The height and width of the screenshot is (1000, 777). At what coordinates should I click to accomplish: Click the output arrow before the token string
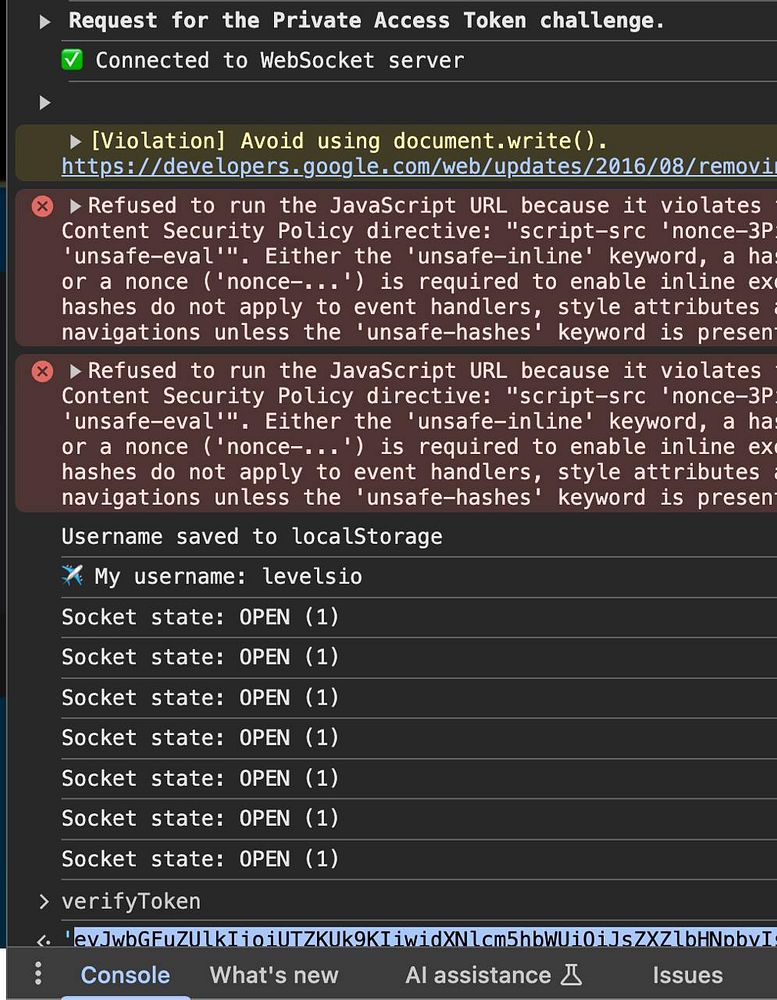(43, 941)
